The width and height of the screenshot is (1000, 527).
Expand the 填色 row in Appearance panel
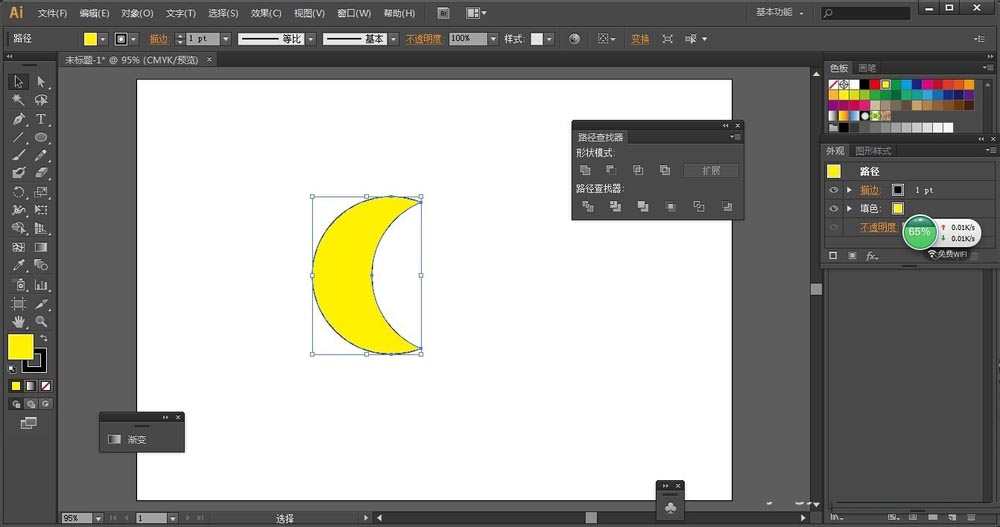849,209
